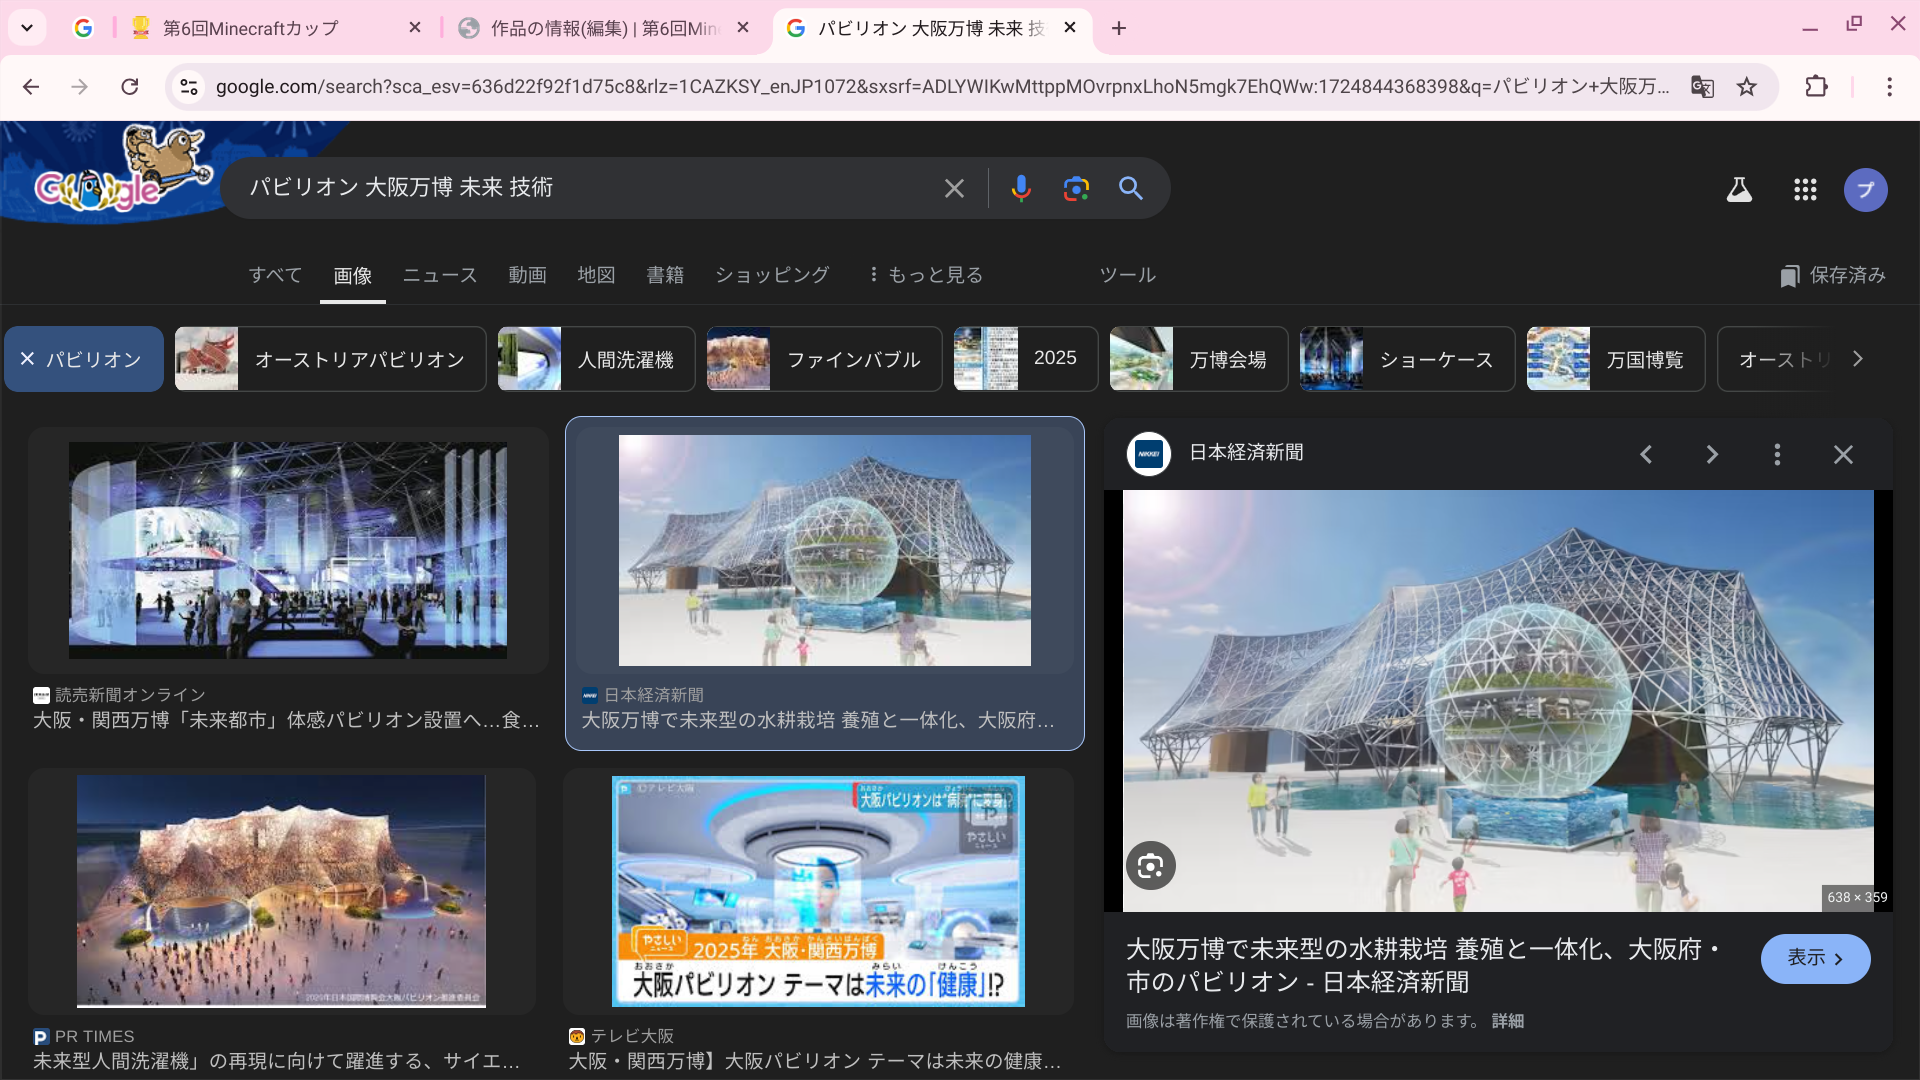
Task: Switch to the すべて results tab
Action: (x=275, y=275)
